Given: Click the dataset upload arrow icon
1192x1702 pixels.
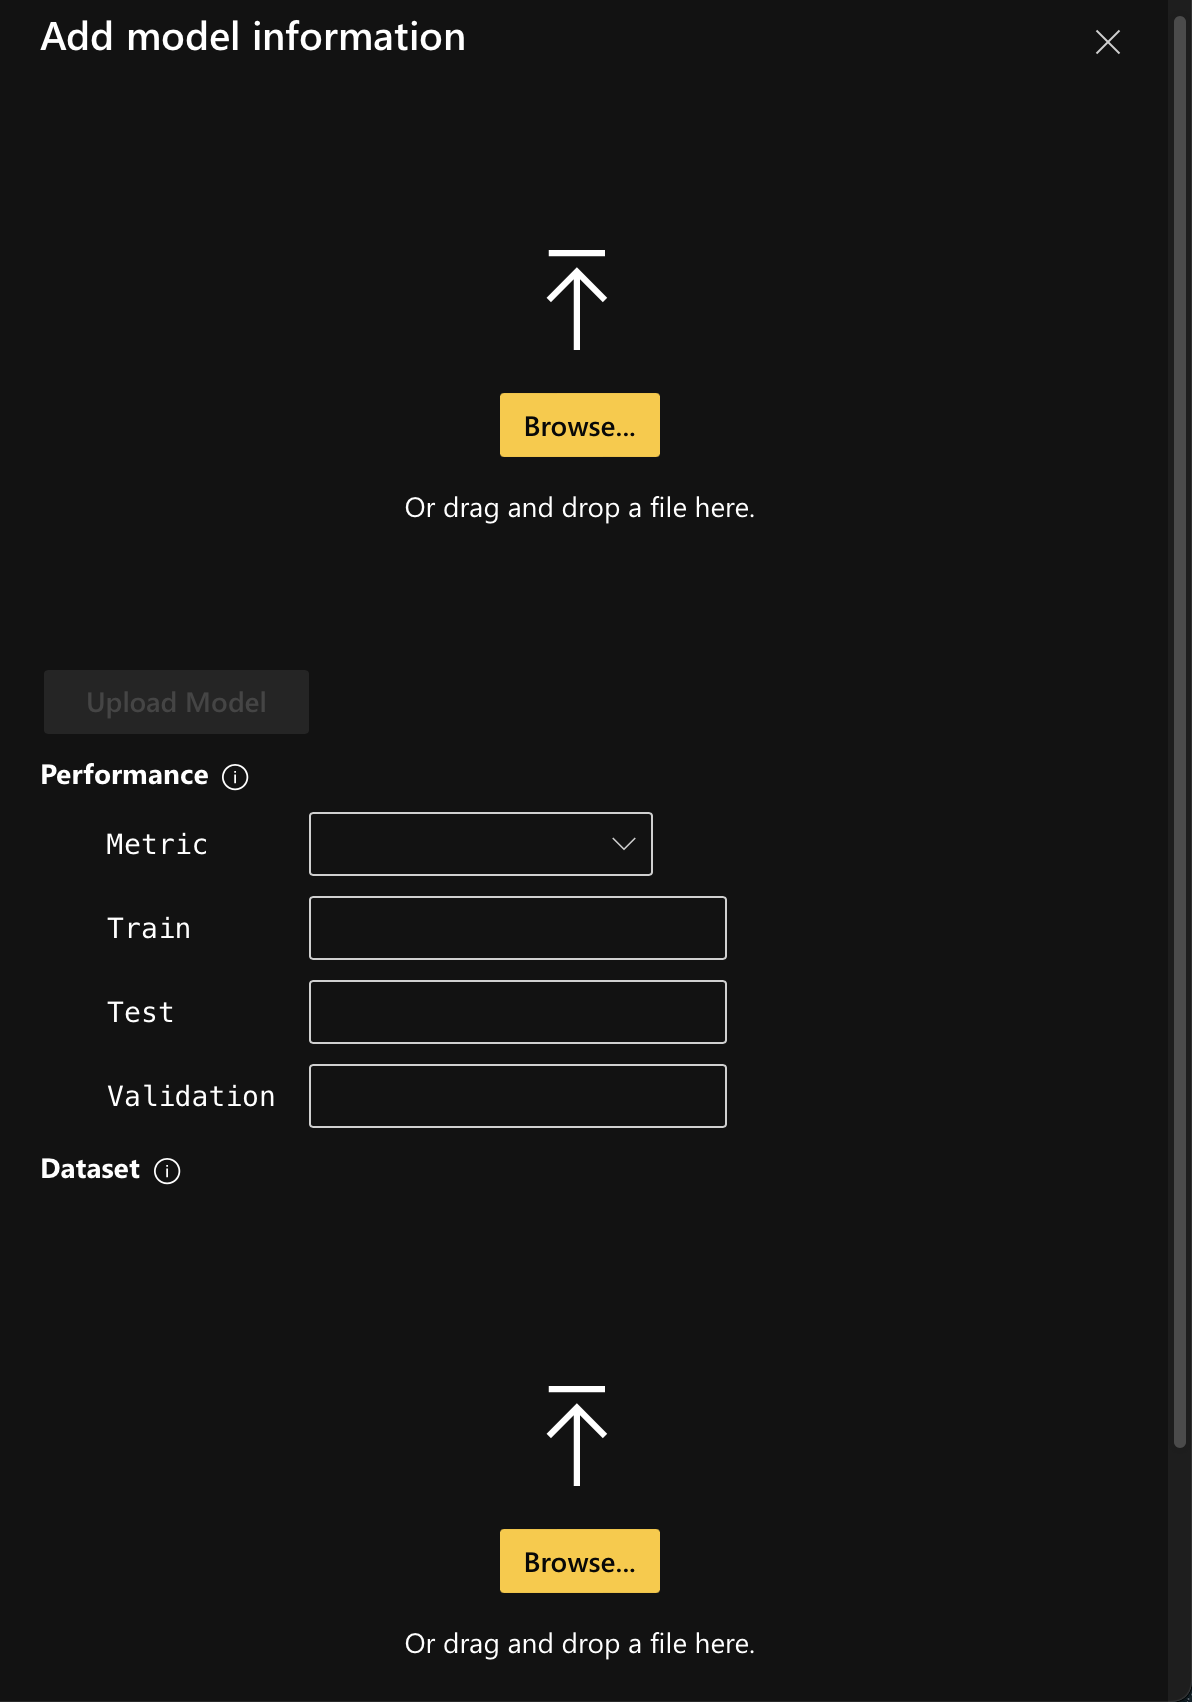Looking at the screenshot, I should (577, 1436).
